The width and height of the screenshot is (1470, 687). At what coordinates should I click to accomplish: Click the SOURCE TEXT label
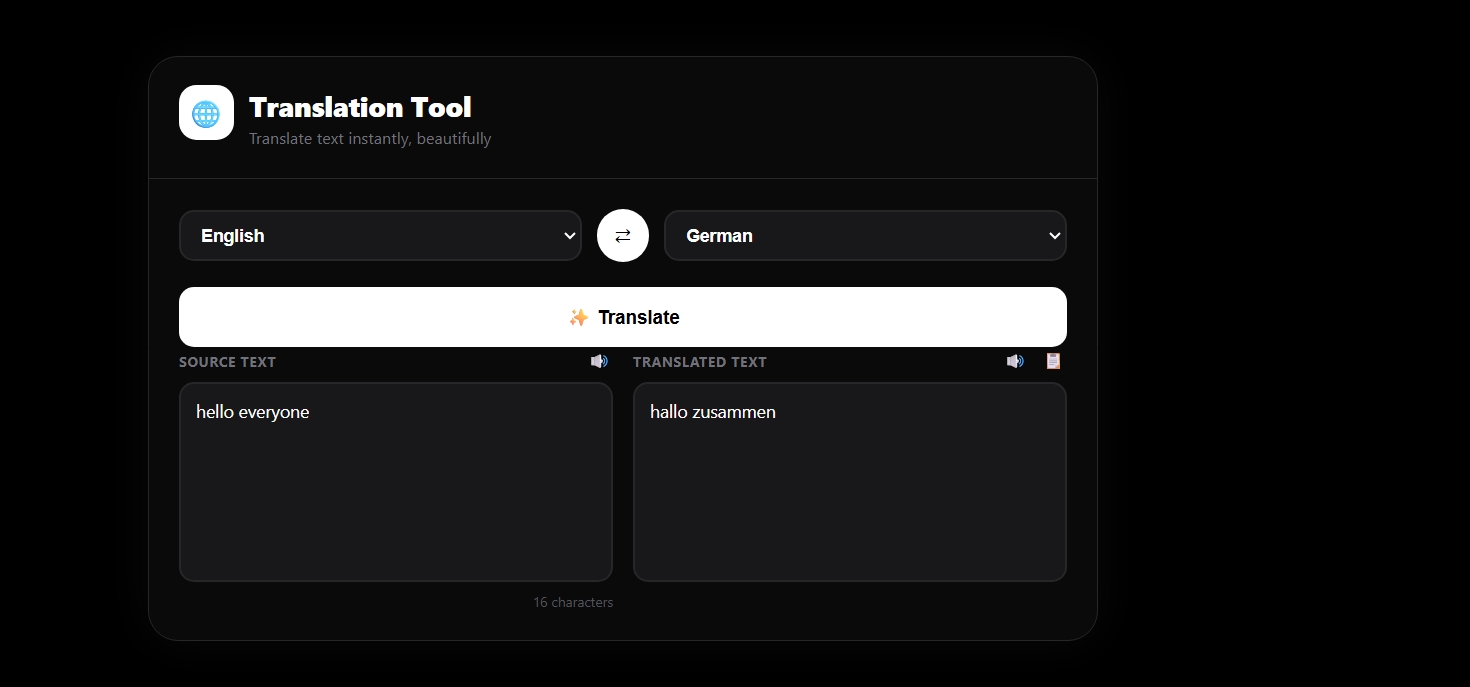(x=227, y=362)
